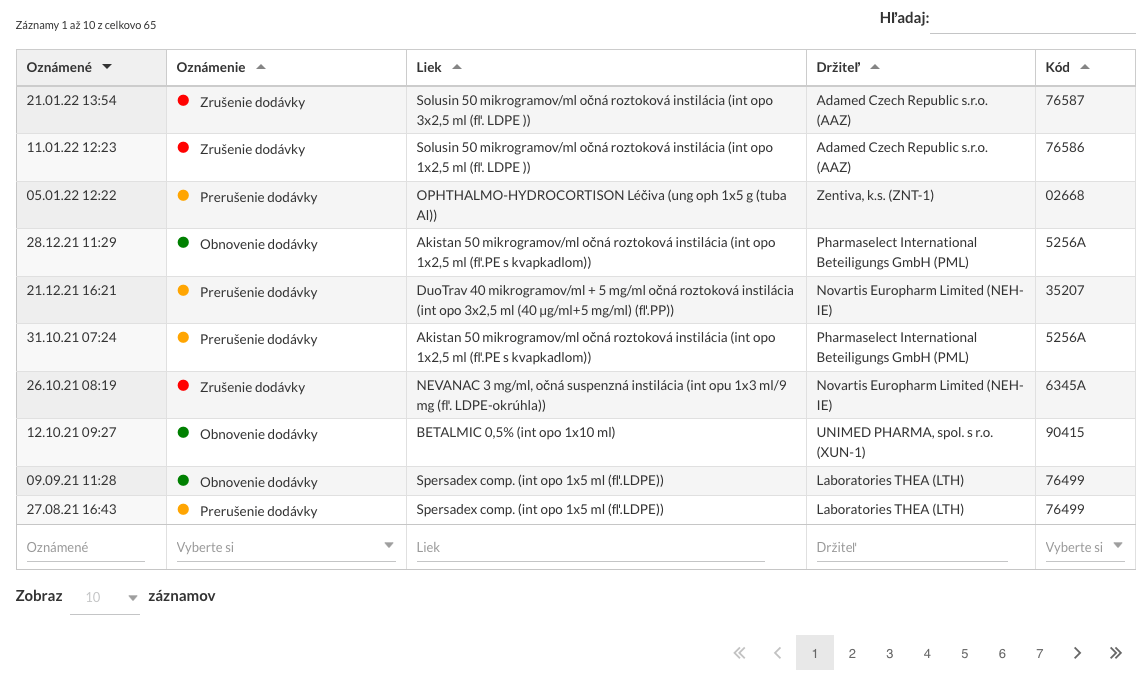
Task: Open page 4 of the table
Action: [927, 653]
